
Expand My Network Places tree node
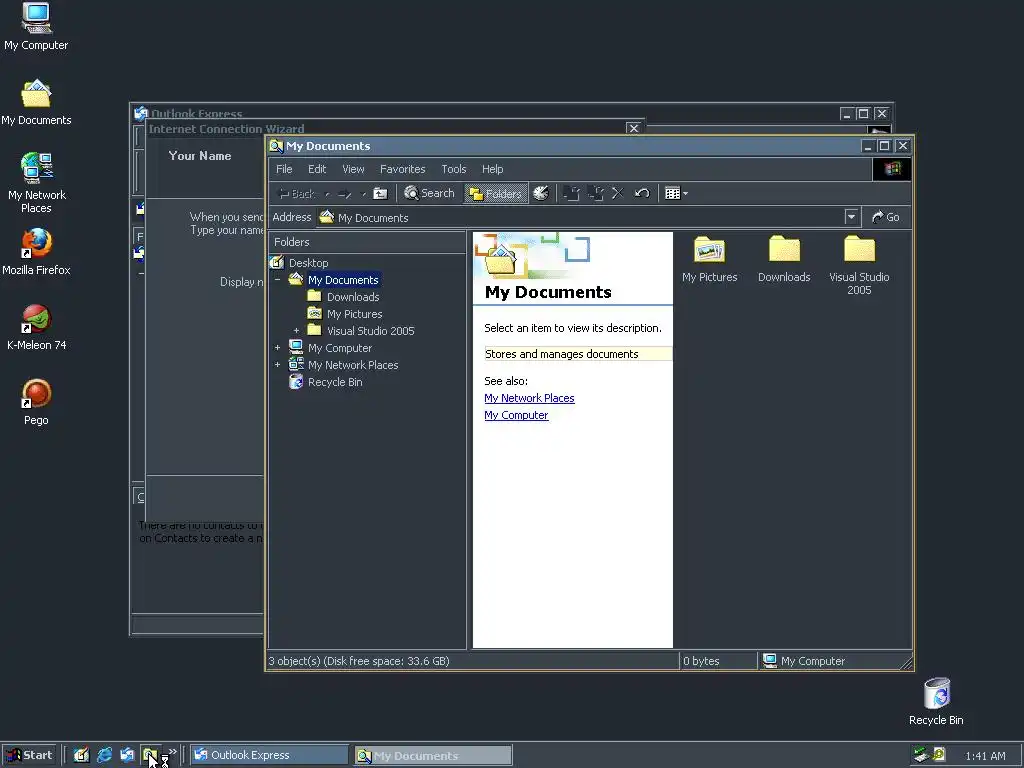[x=278, y=364]
